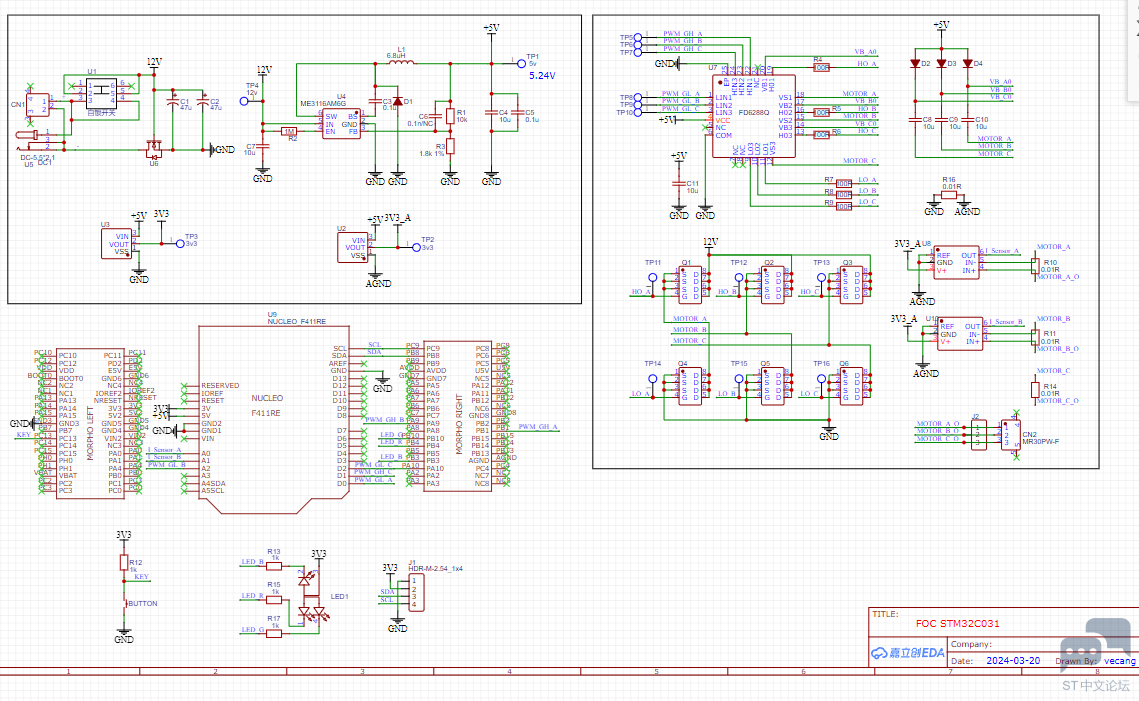1139x701 pixels.
Task: Click the 嘉立创EDA logo in title block
Action: click(x=908, y=652)
